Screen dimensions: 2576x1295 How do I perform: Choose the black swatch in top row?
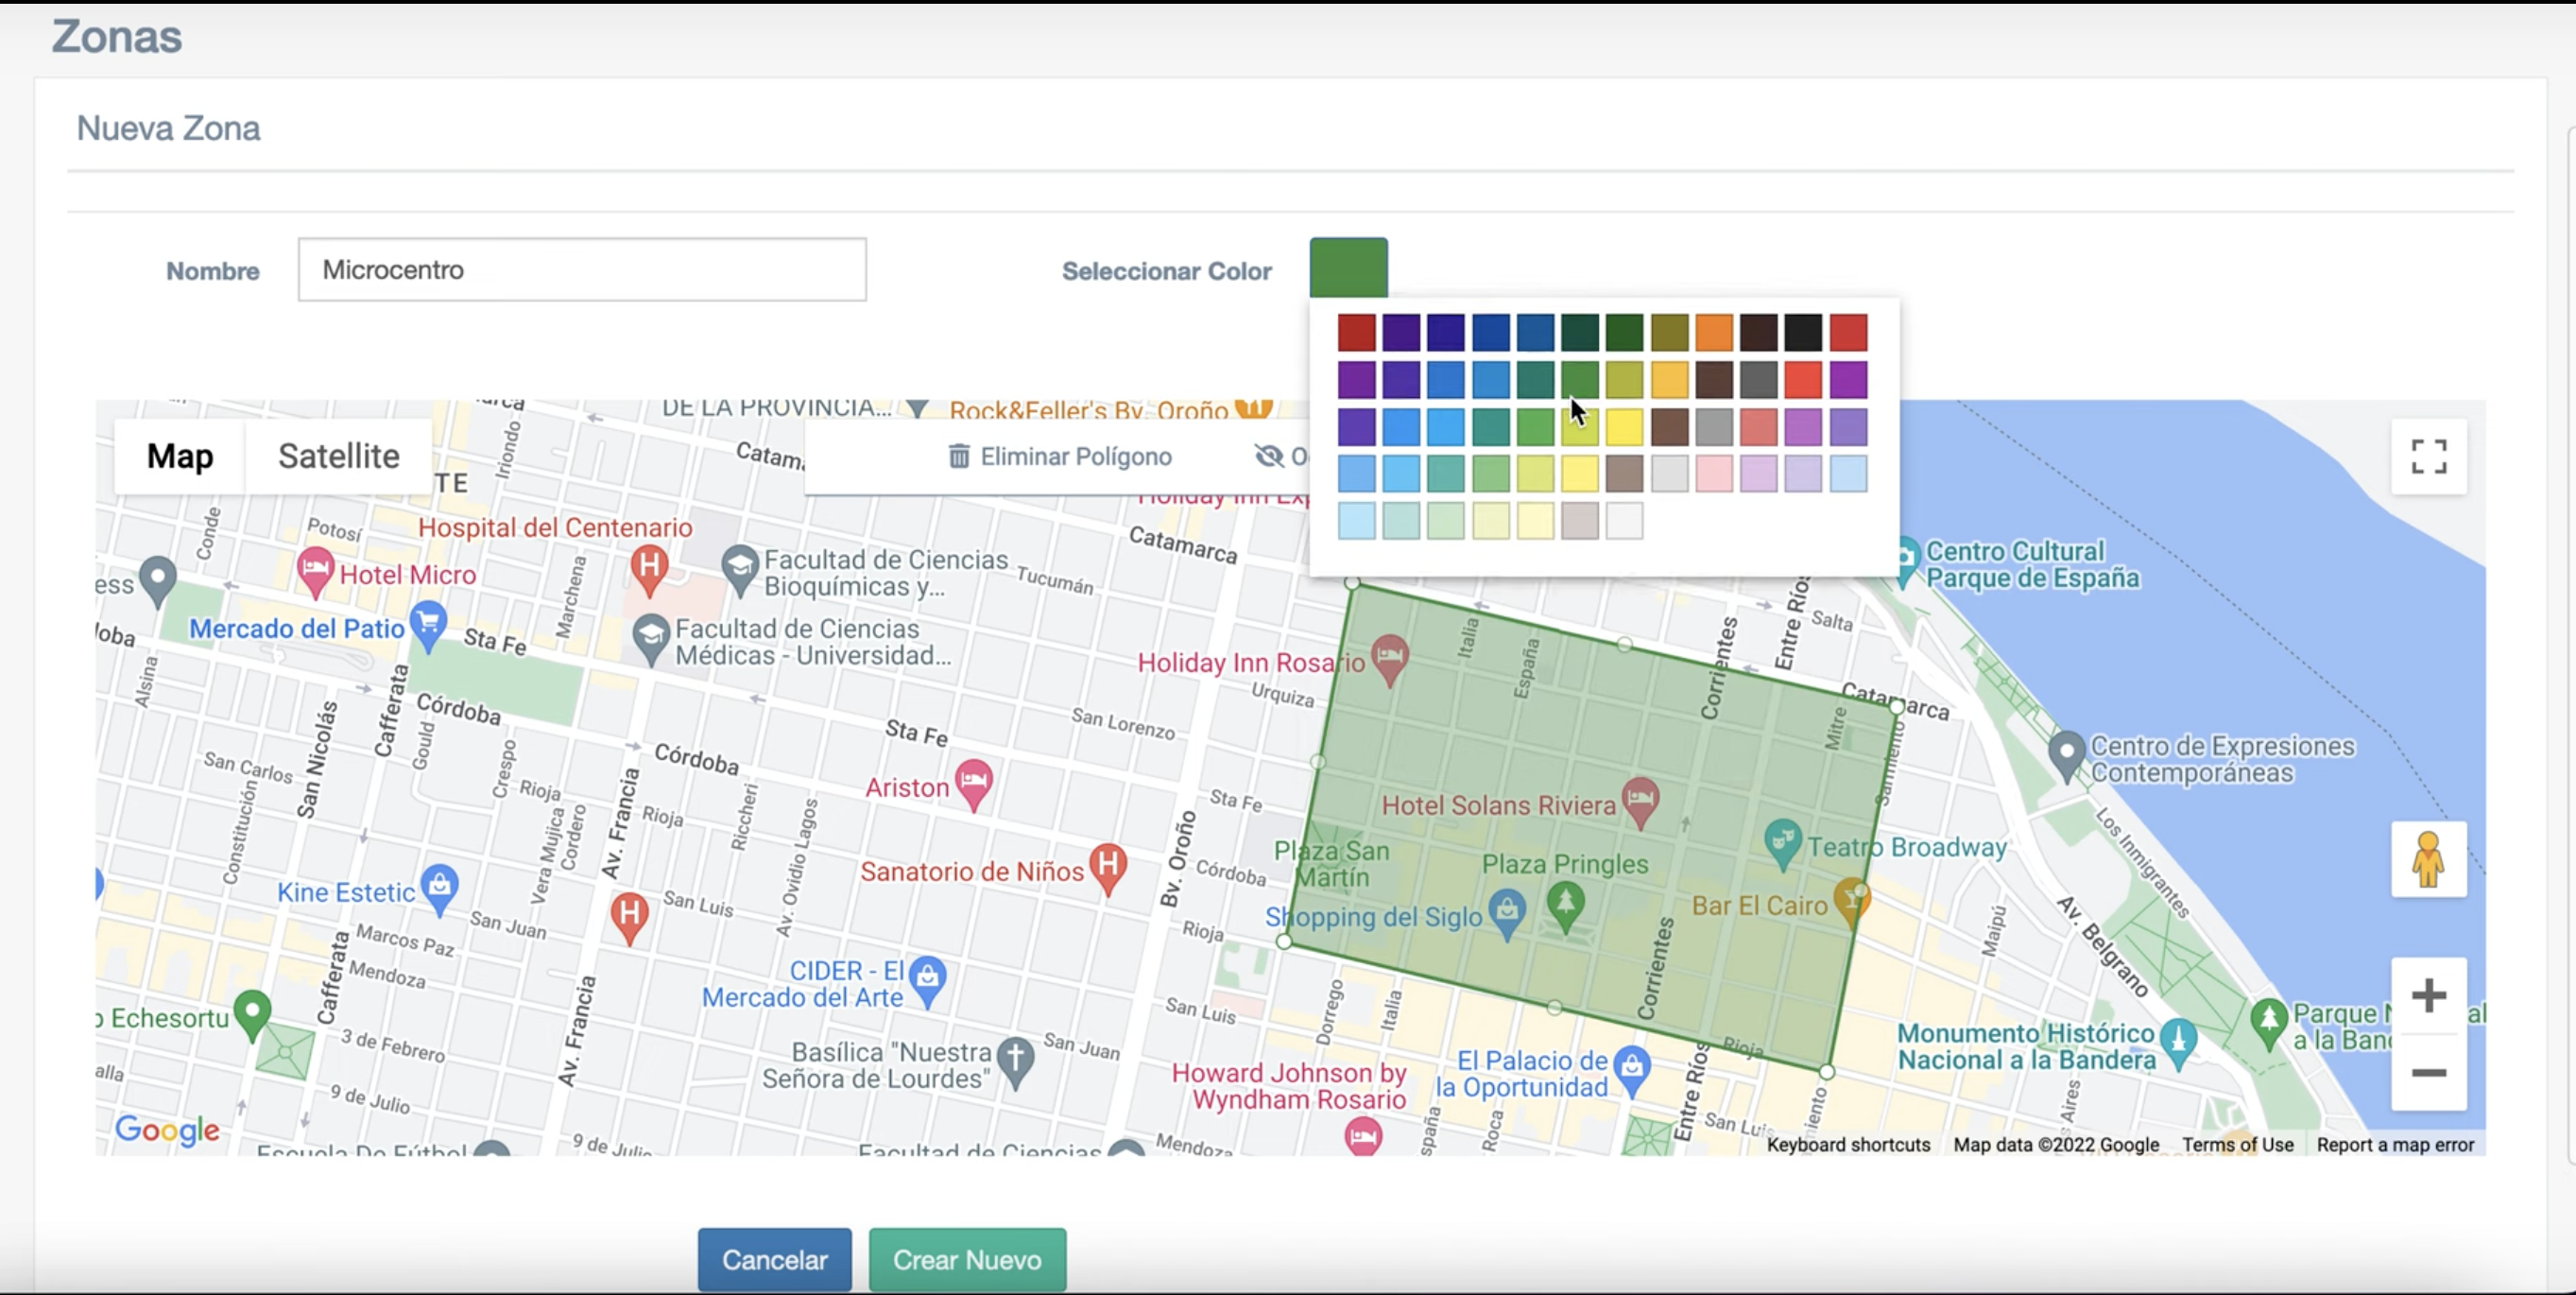(1803, 333)
